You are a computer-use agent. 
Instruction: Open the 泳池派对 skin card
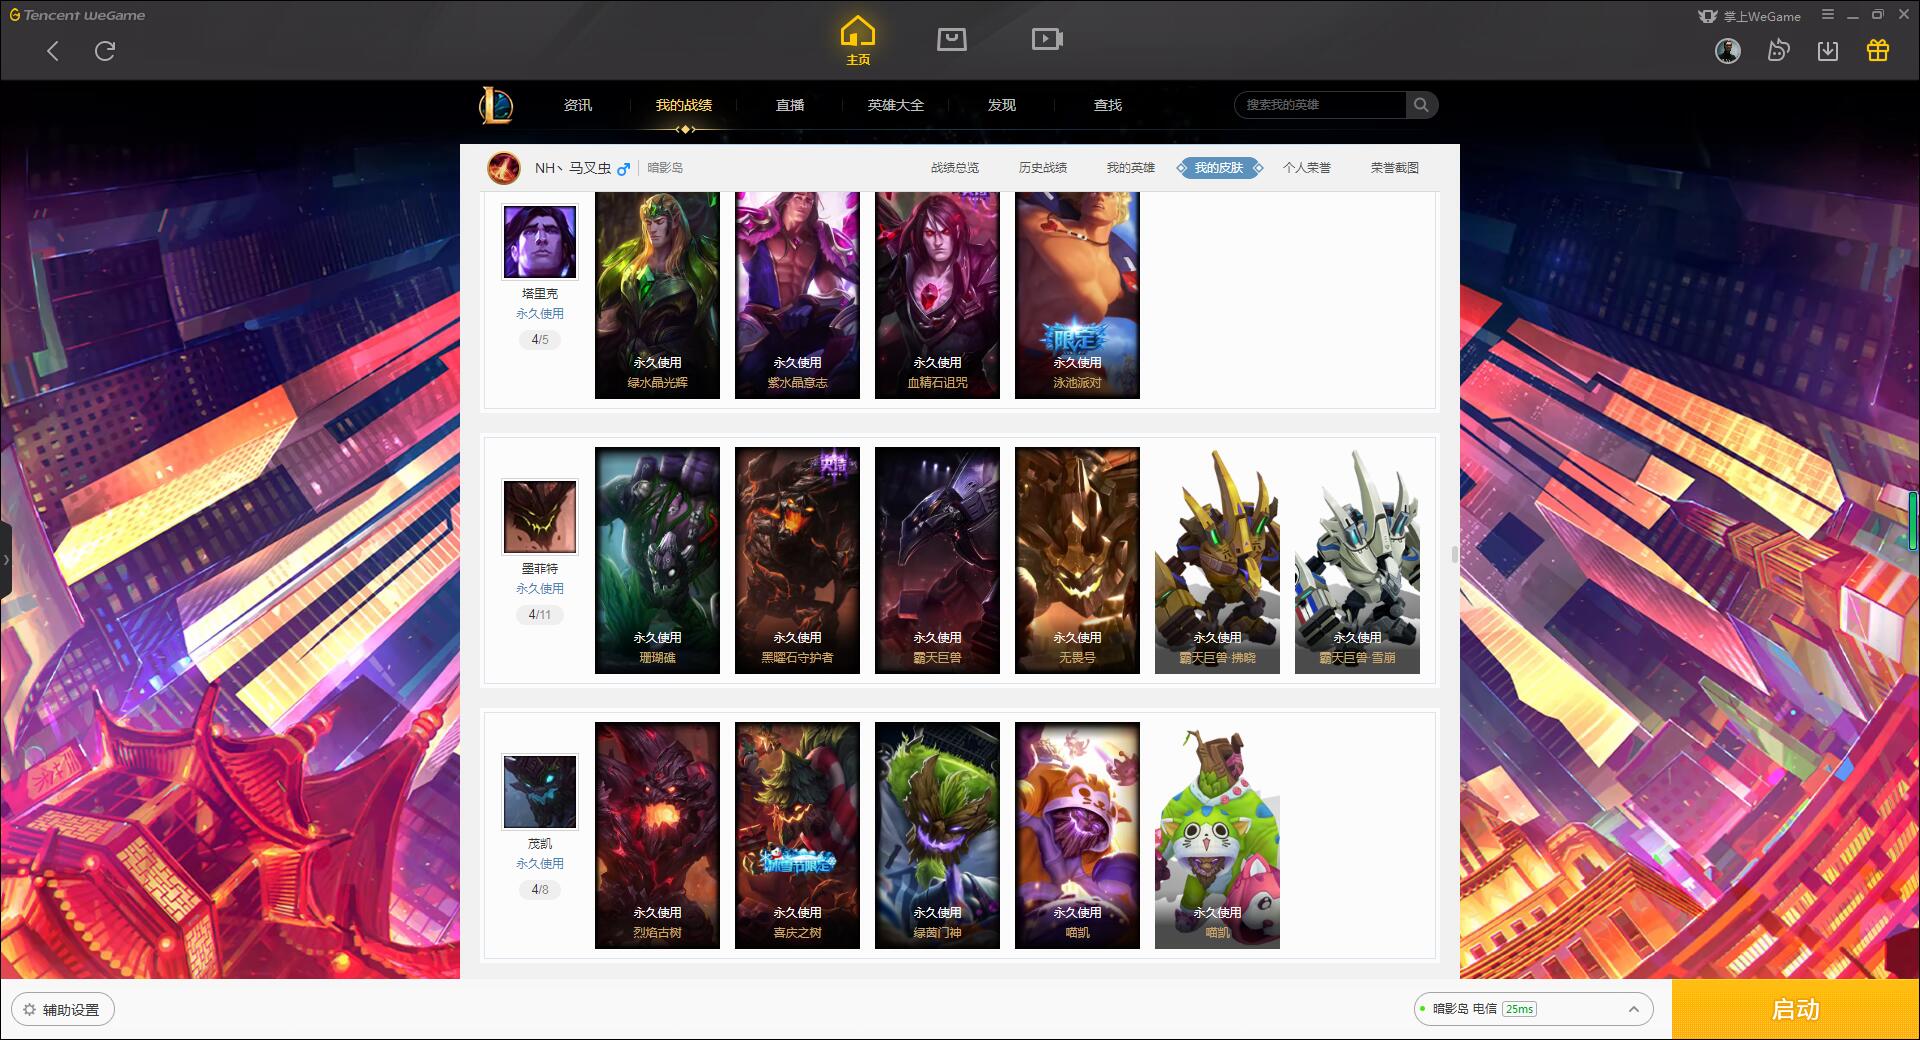[1077, 295]
